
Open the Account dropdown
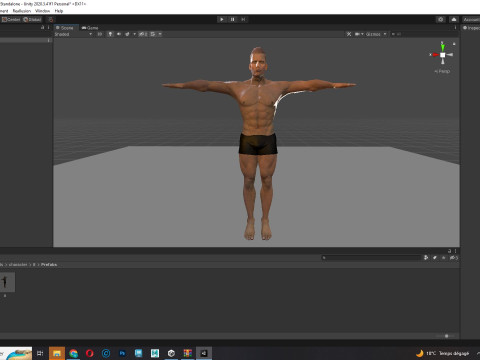471,19
